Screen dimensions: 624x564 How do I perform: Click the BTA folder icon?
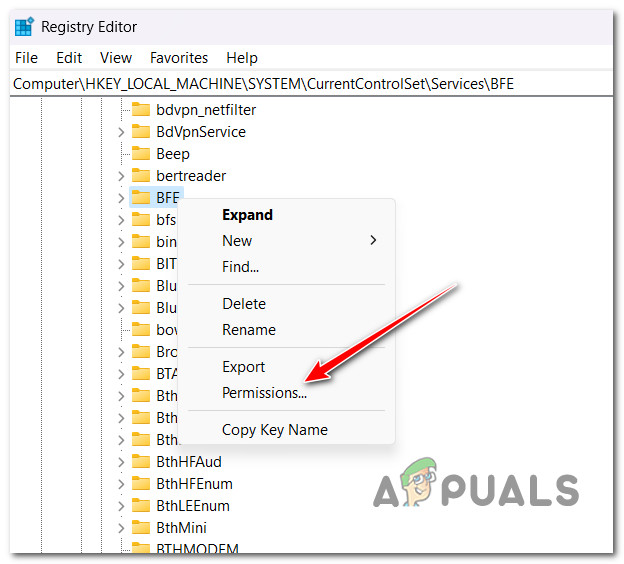[140, 373]
